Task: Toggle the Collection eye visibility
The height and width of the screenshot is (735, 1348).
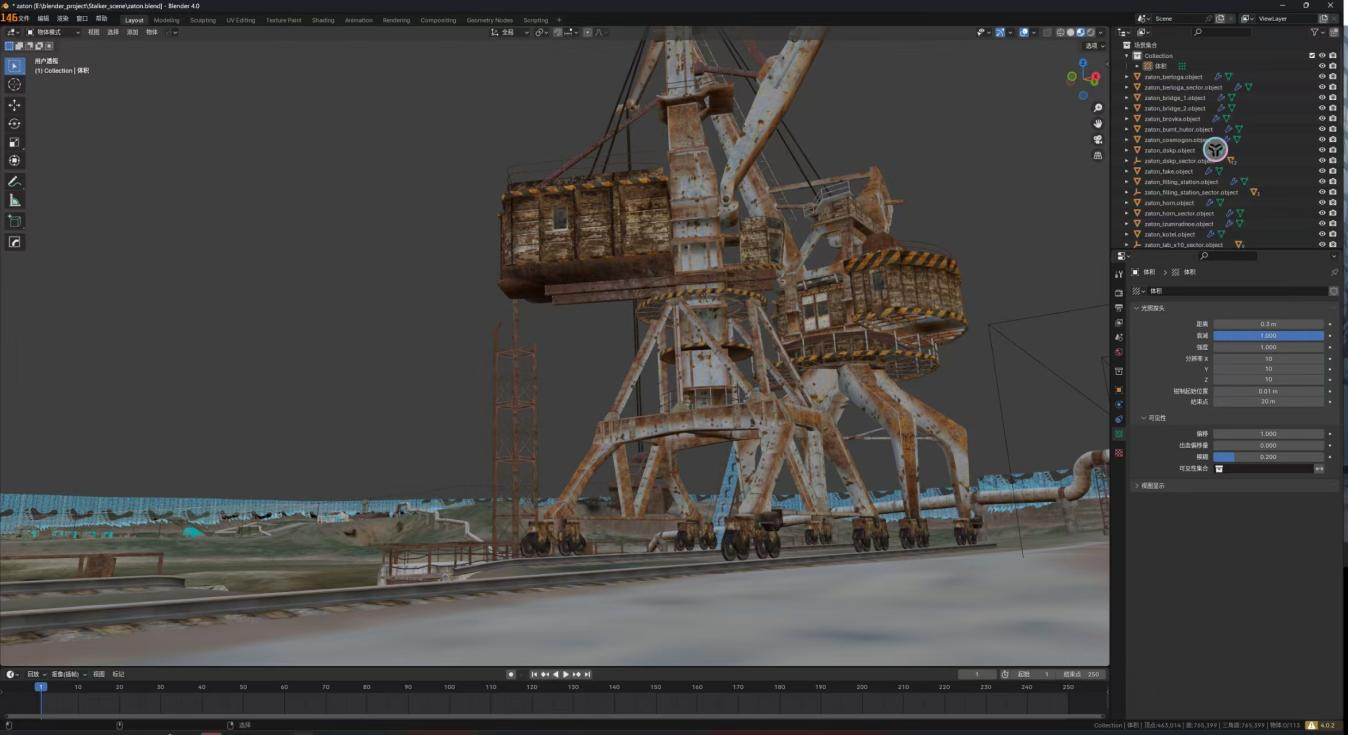Action: pos(1322,56)
